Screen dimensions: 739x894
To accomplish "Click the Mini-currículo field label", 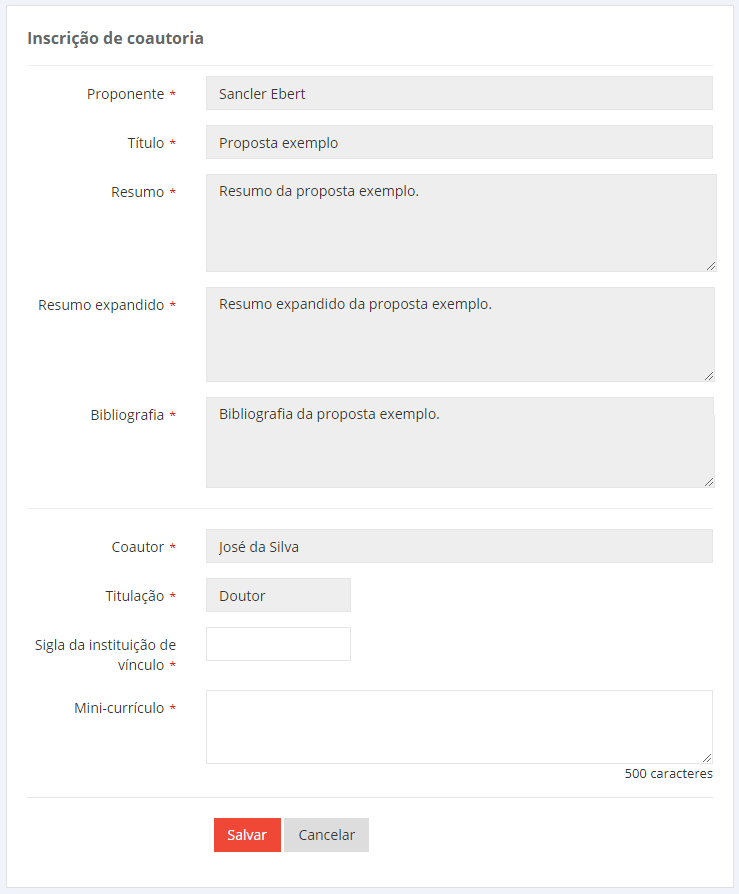I will tap(119, 708).
